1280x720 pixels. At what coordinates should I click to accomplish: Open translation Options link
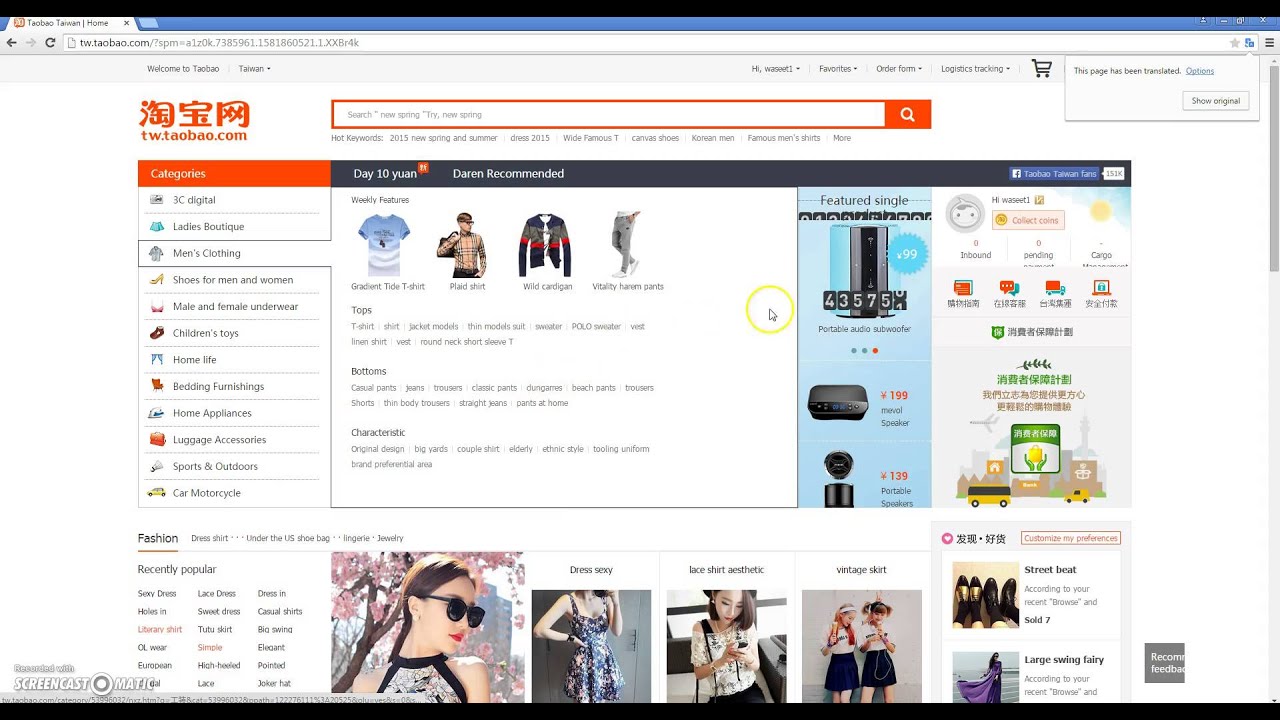point(1200,71)
